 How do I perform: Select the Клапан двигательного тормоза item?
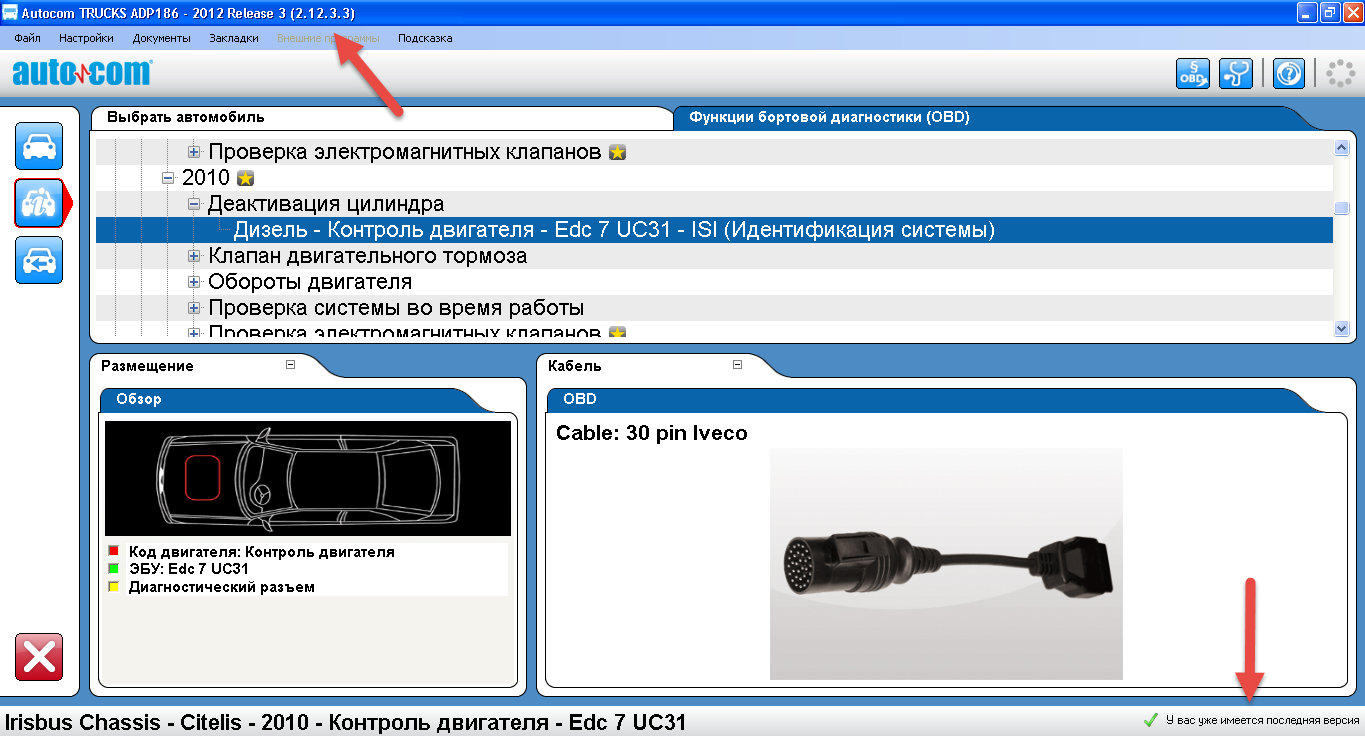coord(368,256)
